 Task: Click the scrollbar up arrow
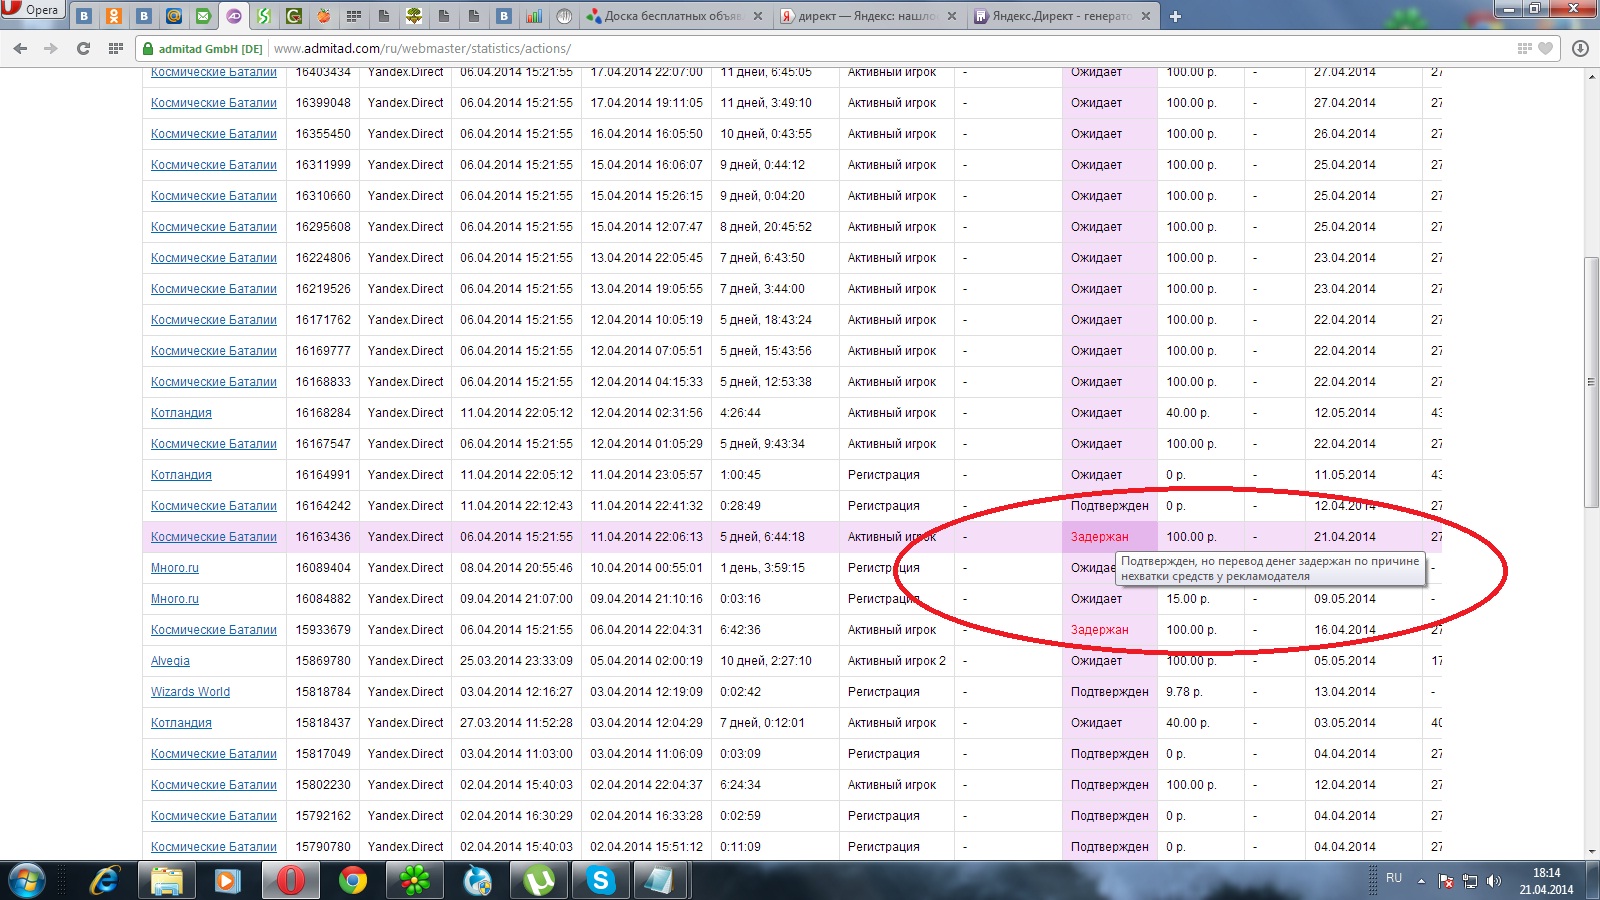pyautogui.click(x=1591, y=76)
